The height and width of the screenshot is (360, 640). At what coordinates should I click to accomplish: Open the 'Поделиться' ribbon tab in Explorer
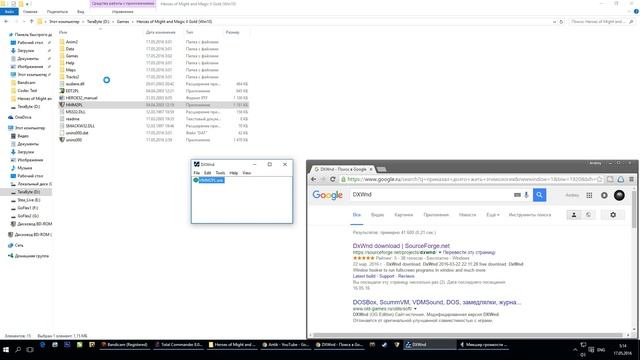click(x=57, y=12)
